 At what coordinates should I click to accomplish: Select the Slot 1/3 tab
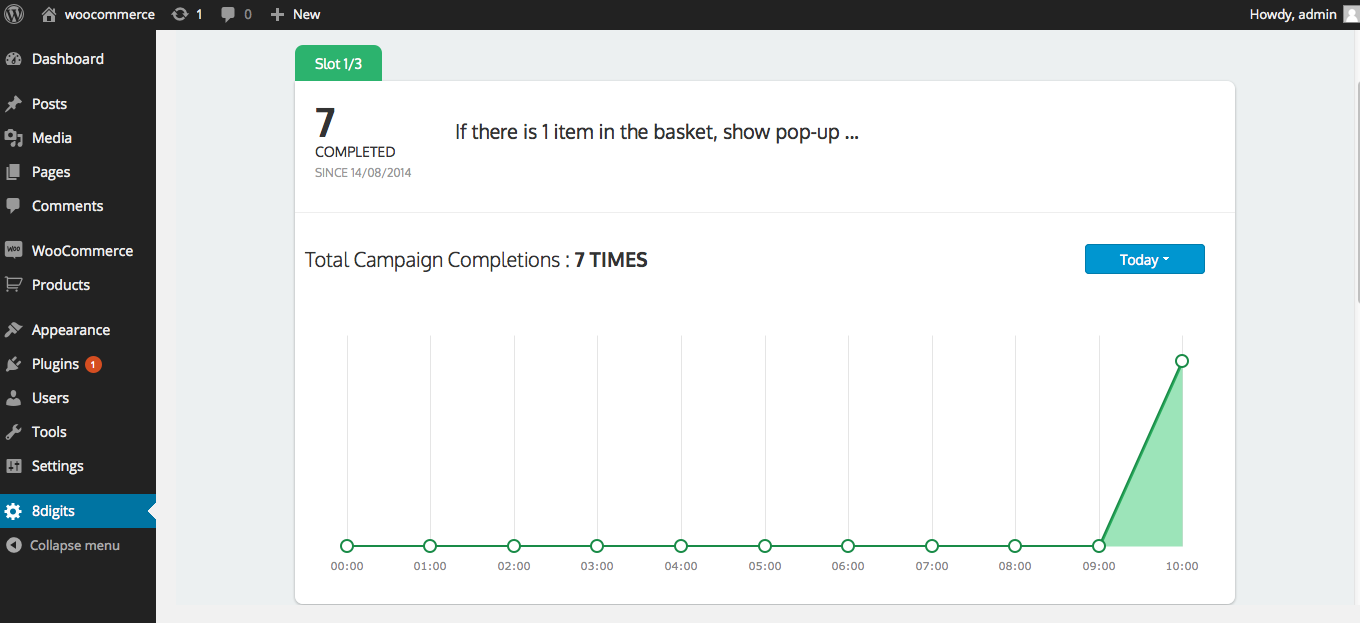click(x=338, y=63)
